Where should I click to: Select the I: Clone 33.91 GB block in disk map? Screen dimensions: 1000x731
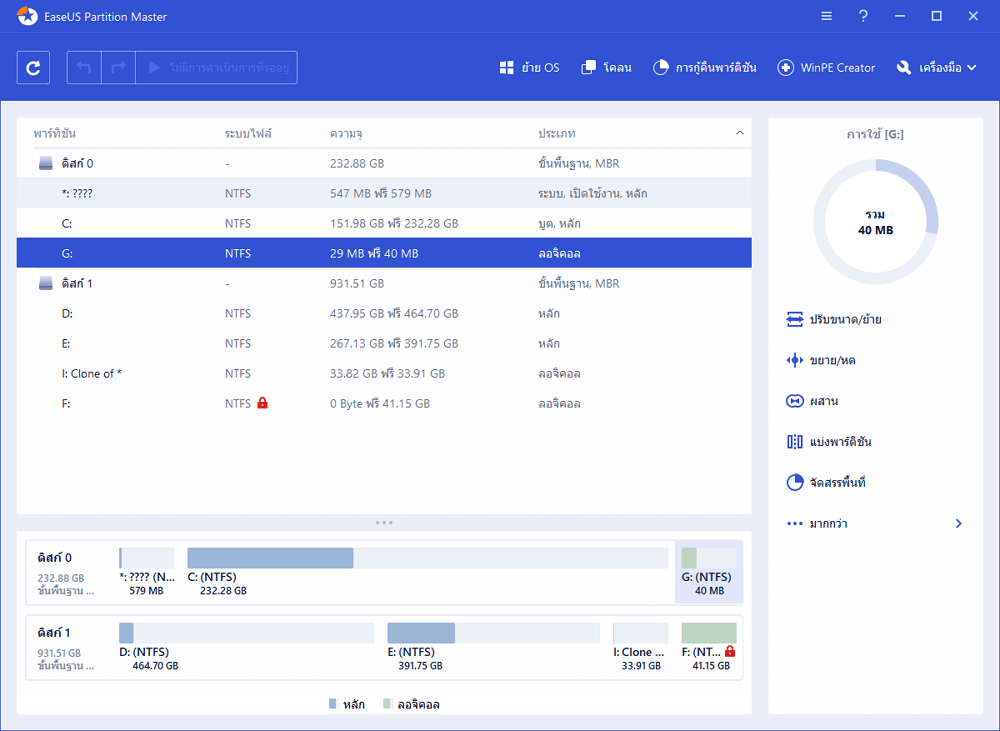640,647
